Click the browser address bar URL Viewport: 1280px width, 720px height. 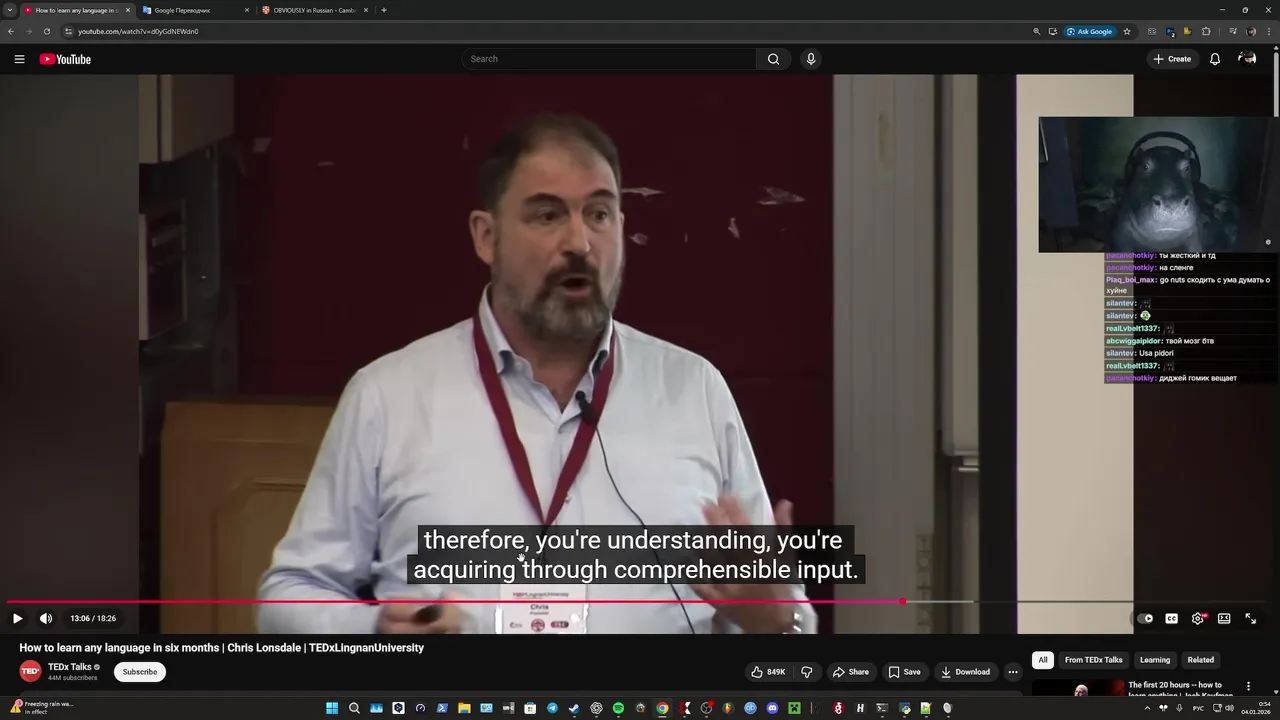coord(138,31)
